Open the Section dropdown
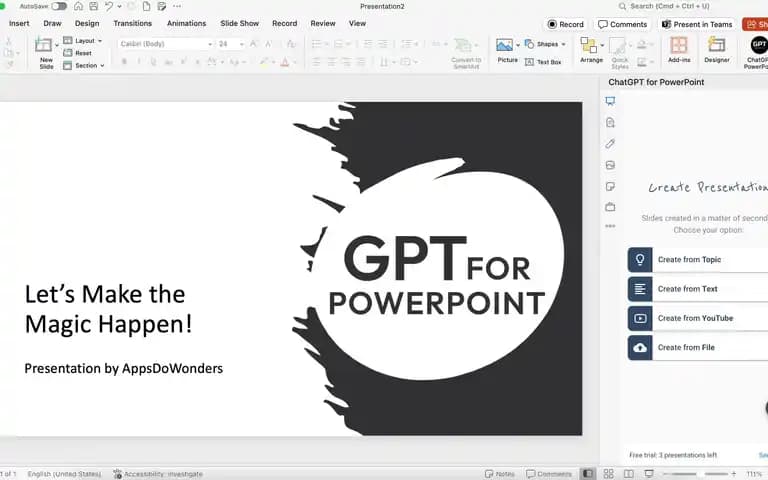The width and height of the screenshot is (768, 480). 84,65
